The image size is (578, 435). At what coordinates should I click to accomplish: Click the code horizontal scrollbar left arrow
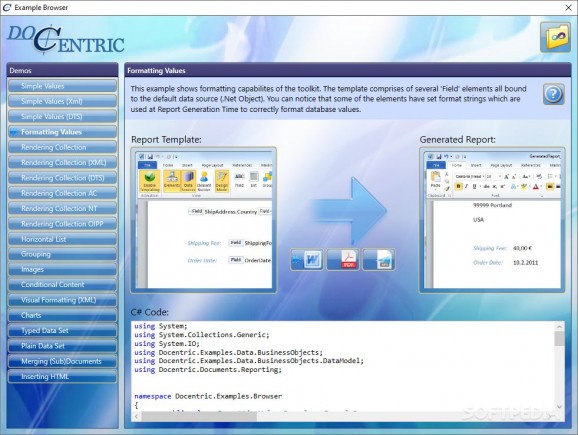[x=136, y=417]
